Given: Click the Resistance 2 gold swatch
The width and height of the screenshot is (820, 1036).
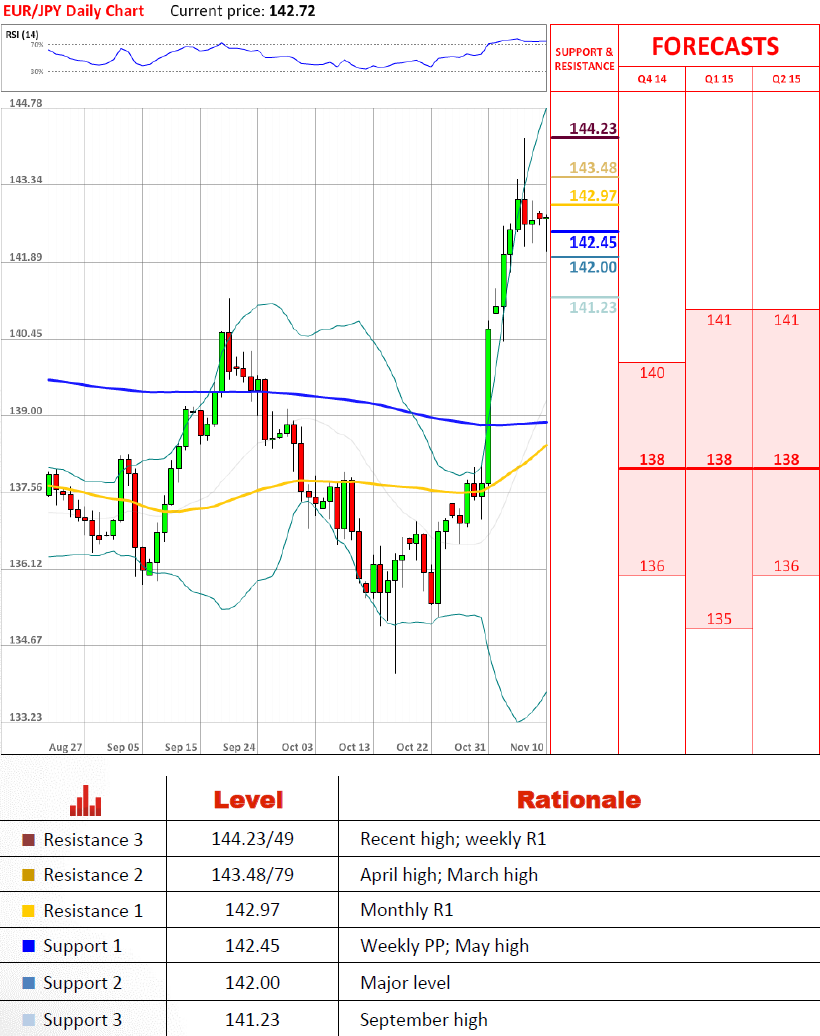Looking at the screenshot, I should 28,875.
